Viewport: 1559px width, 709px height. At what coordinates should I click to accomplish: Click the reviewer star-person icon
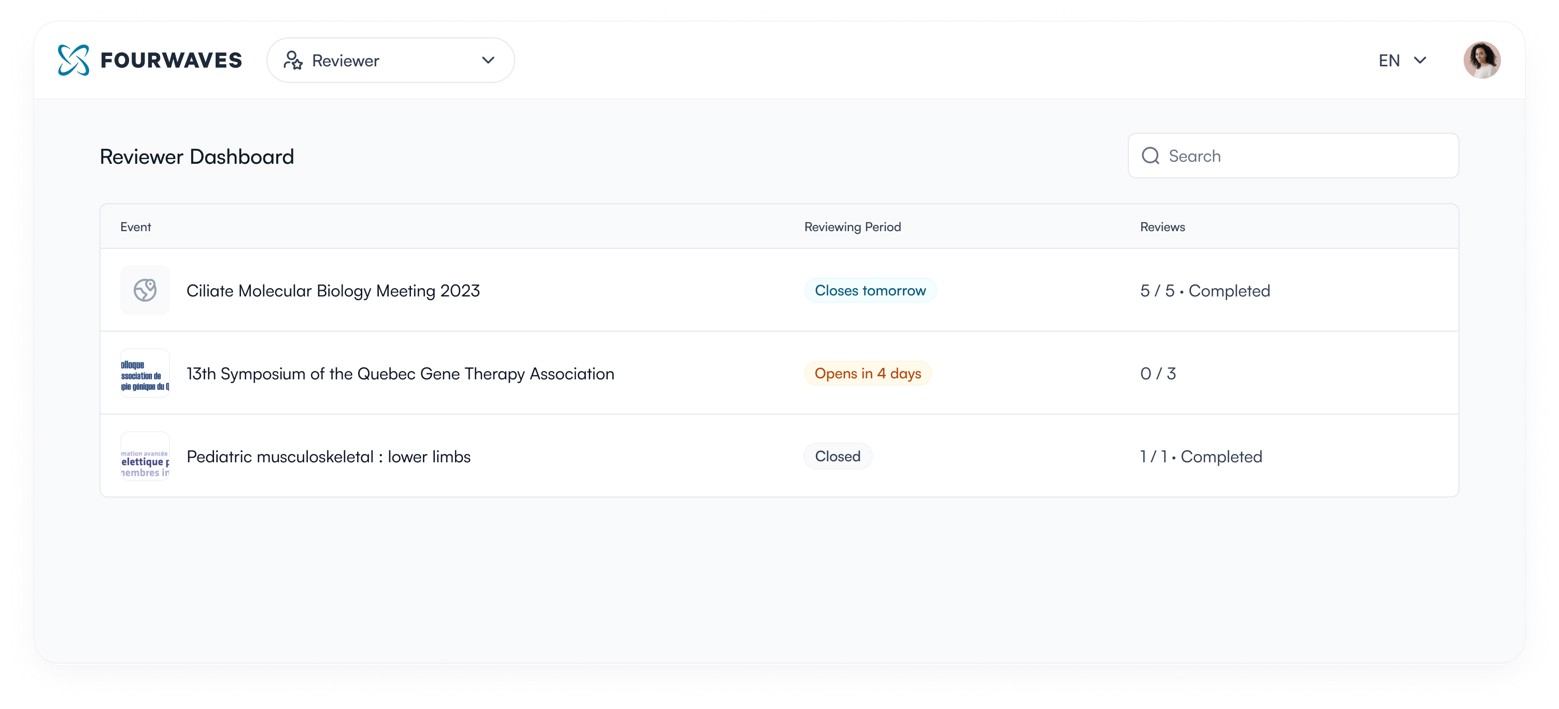293,60
